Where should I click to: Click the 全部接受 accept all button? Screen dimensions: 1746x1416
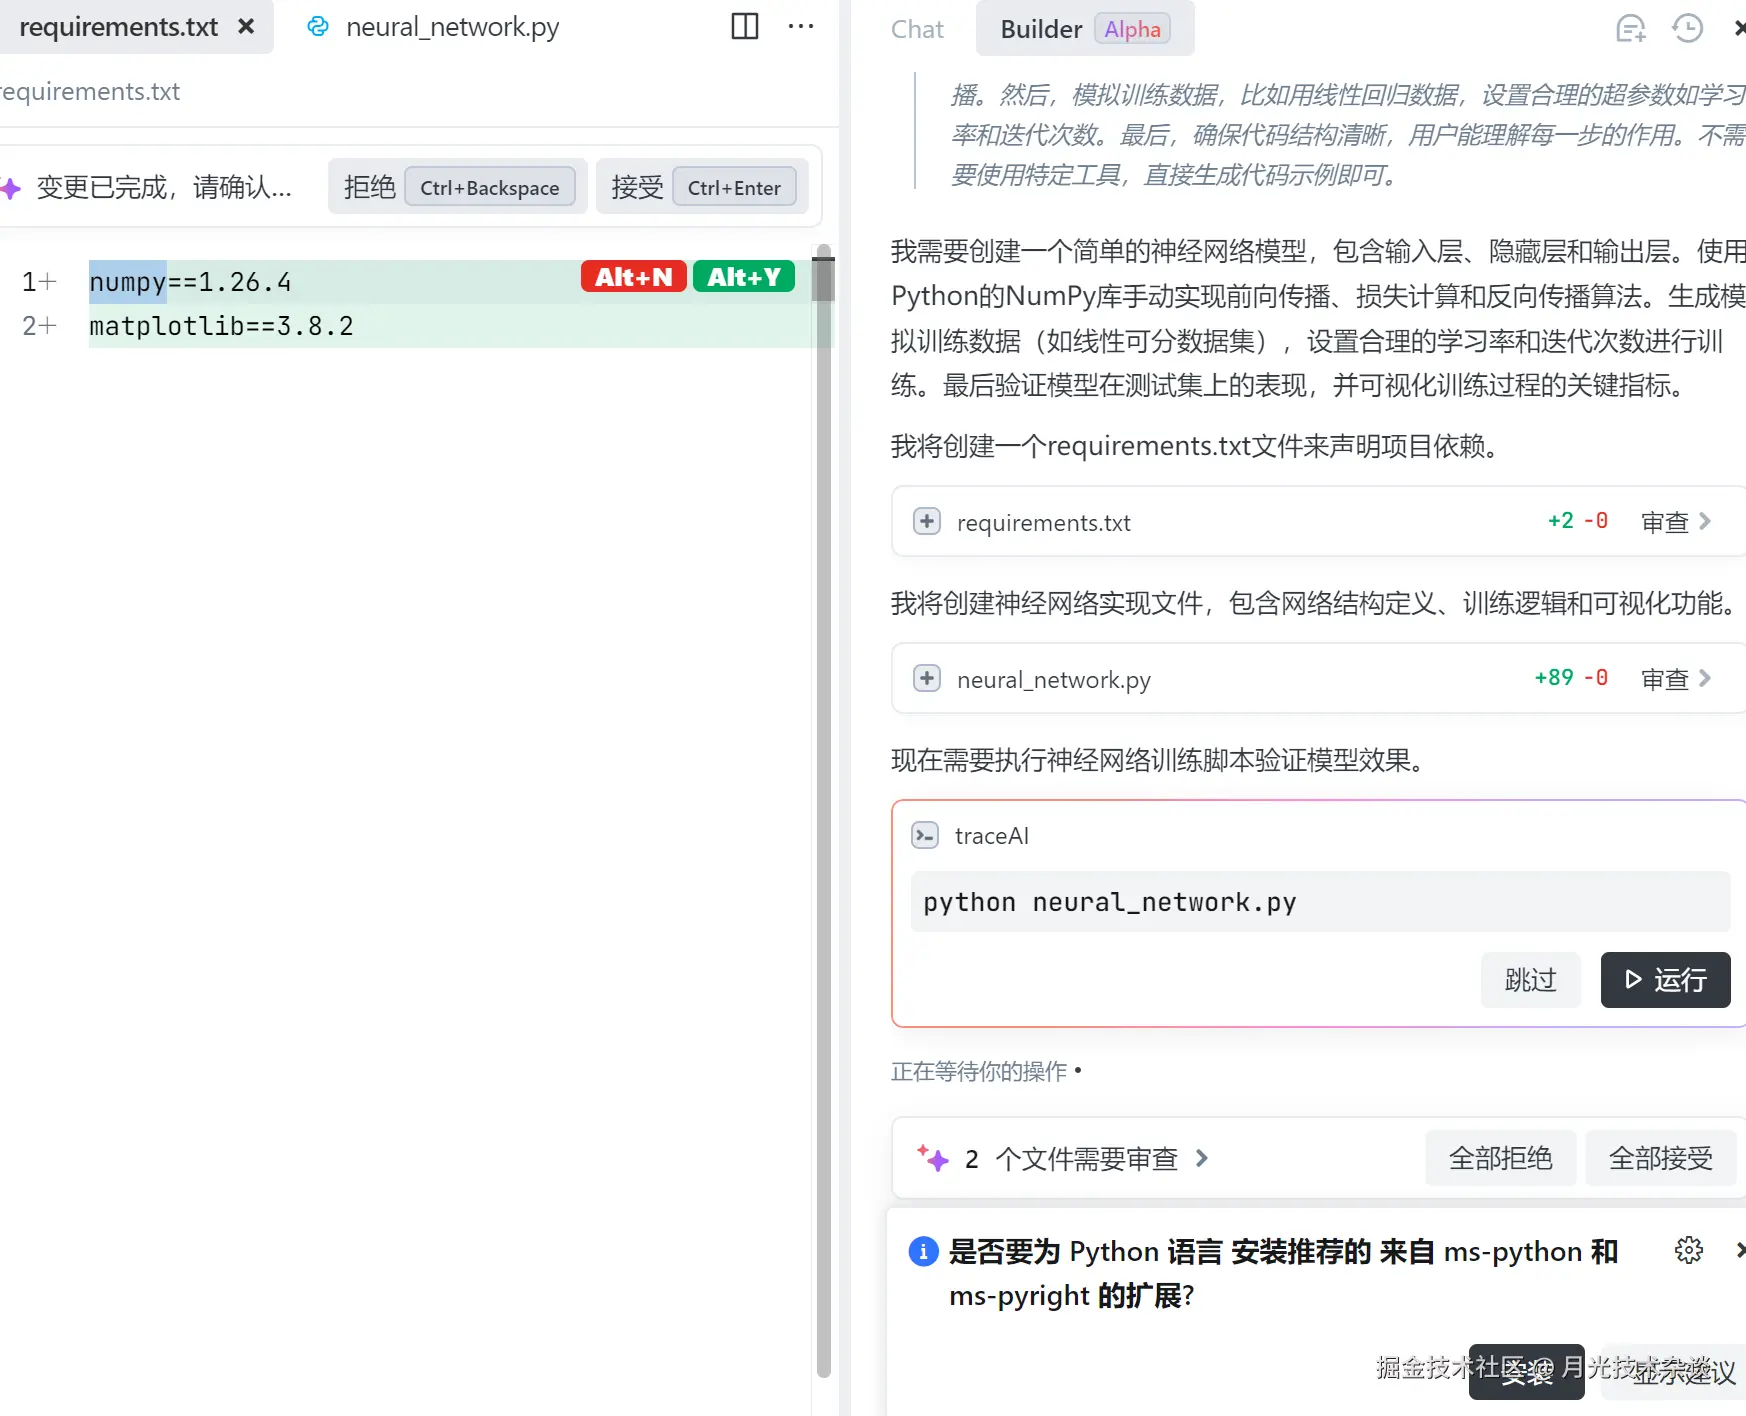tap(1661, 1159)
